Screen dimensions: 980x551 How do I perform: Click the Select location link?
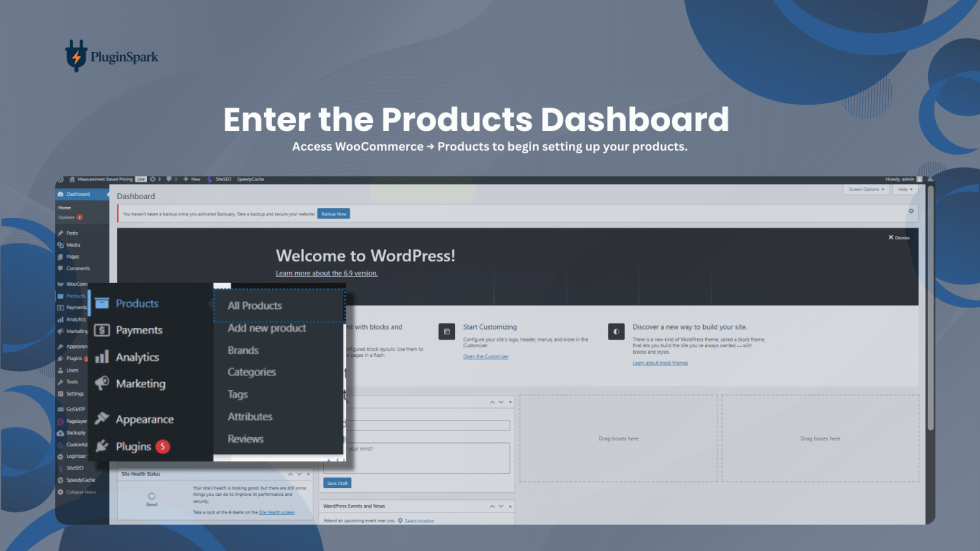[419, 520]
